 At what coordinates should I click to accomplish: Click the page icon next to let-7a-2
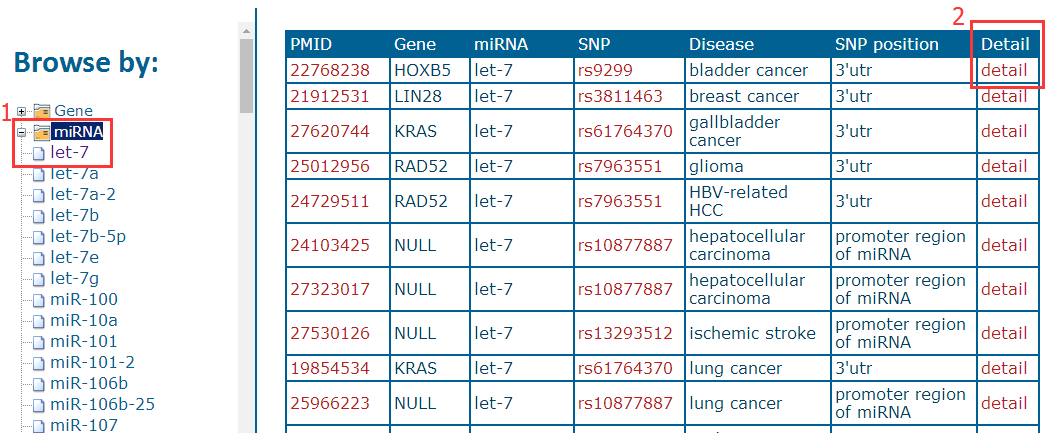(x=39, y=194)
